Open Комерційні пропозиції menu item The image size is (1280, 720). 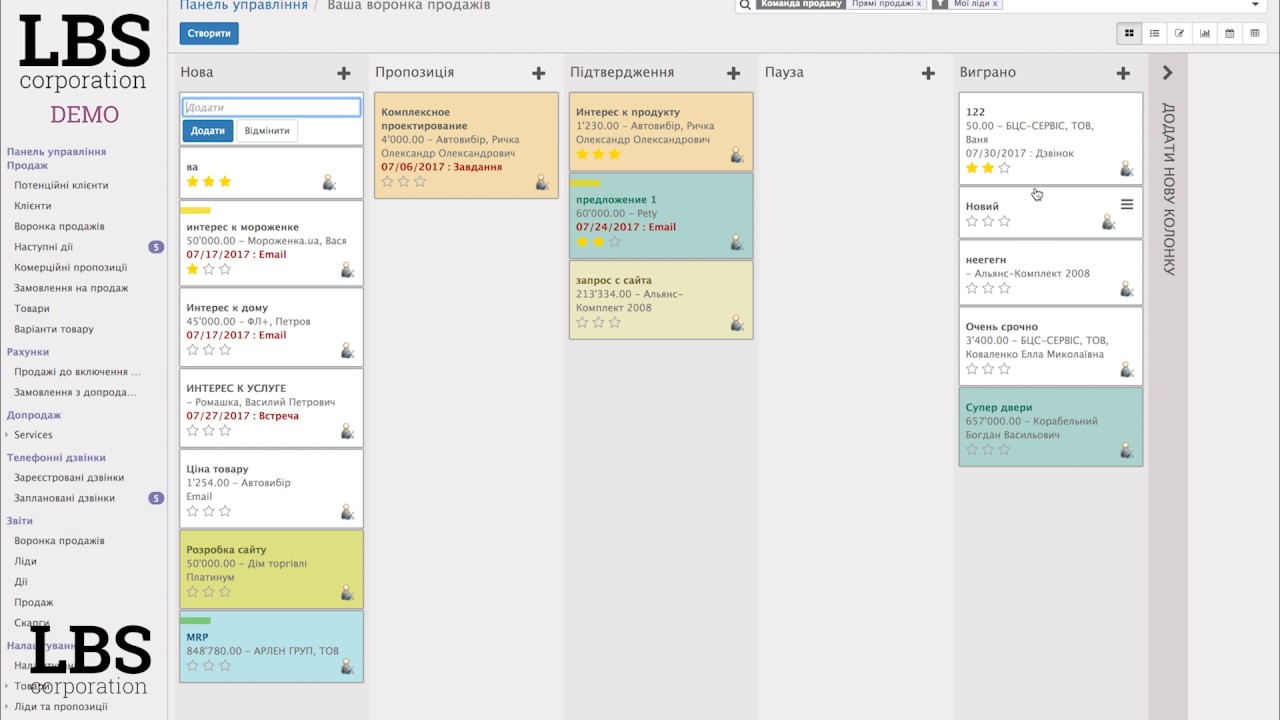pyautogui.click(x=71, y=268)
